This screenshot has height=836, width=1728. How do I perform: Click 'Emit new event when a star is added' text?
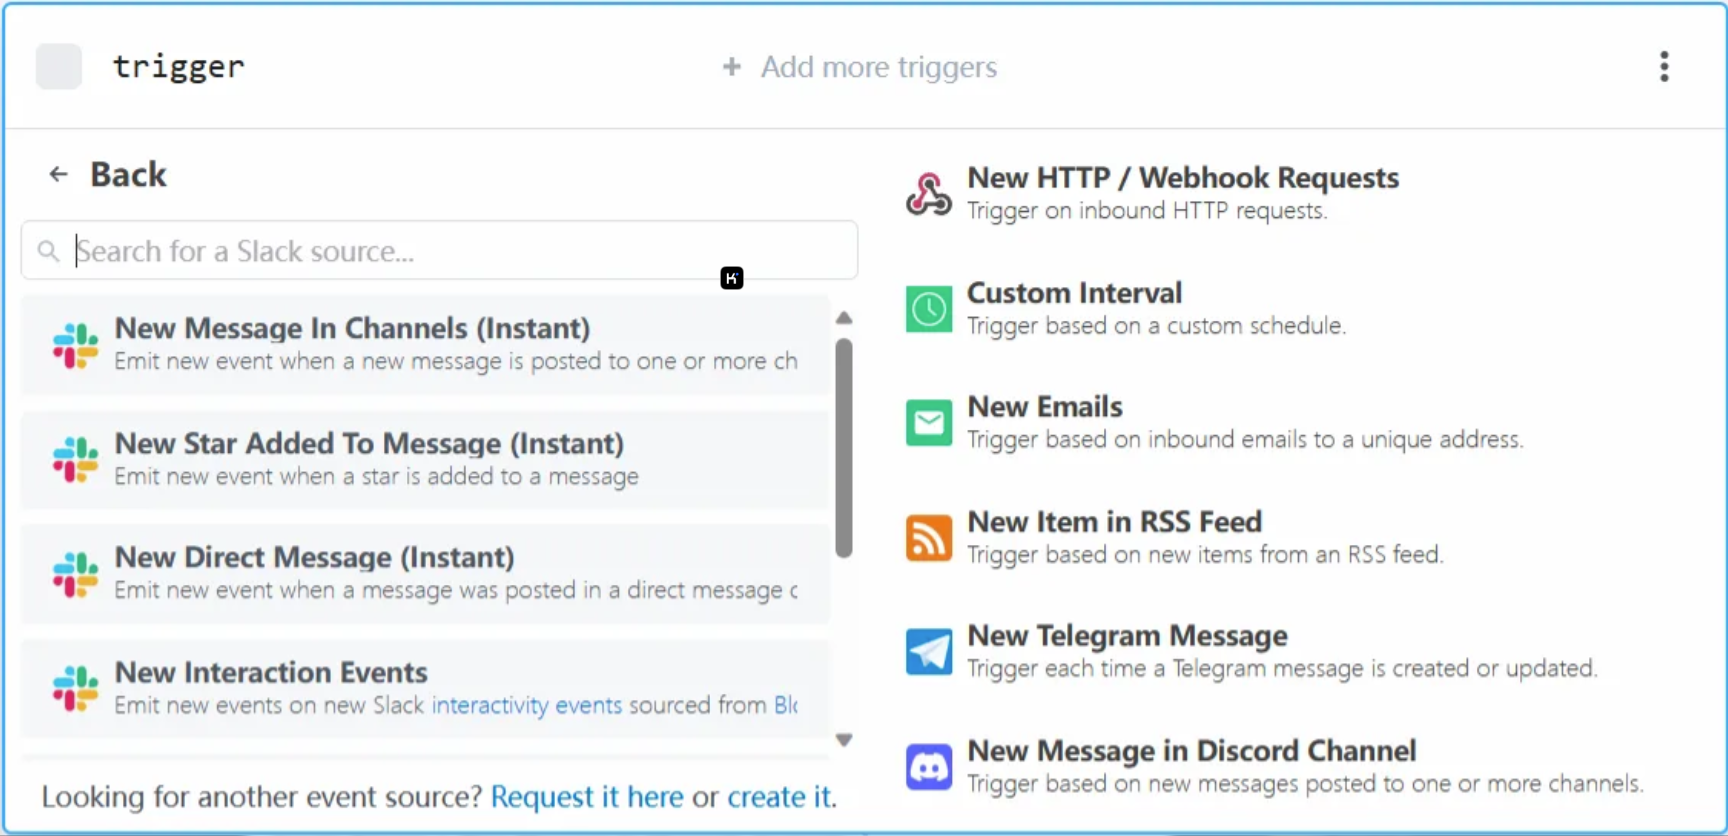click(376, 477)
